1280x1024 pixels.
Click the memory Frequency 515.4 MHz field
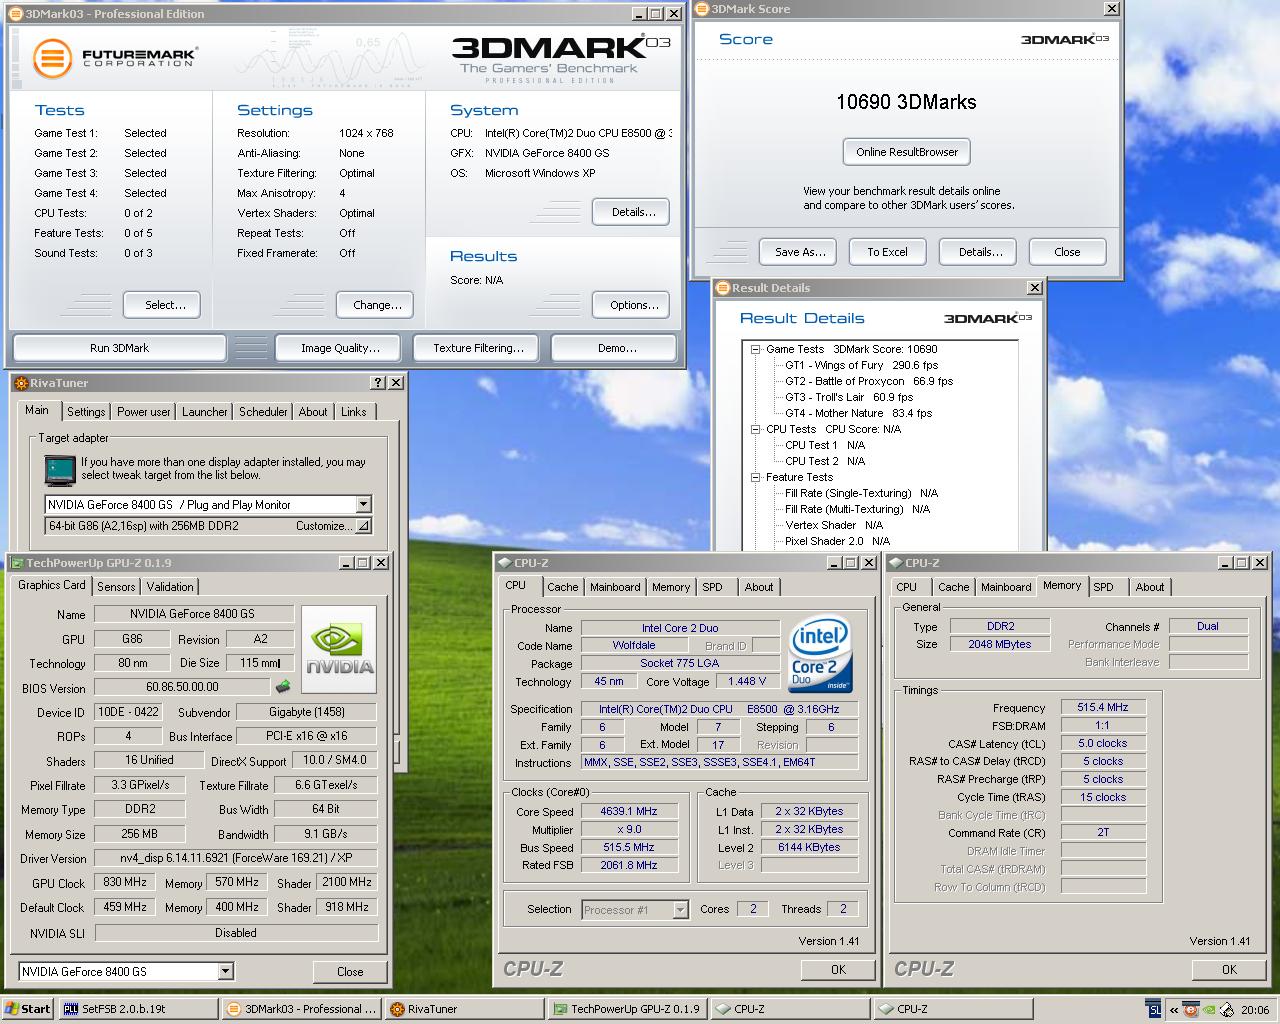tap(1103, 707)
